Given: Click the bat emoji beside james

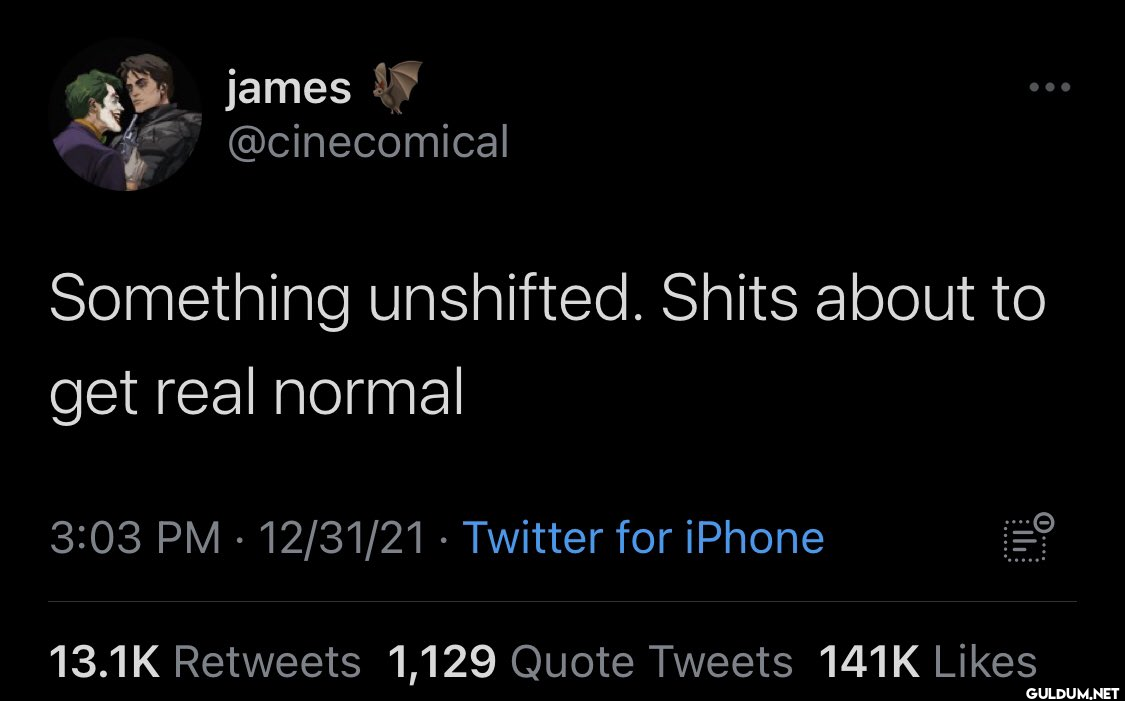Looking at the screenshot, I should (397, 87).
